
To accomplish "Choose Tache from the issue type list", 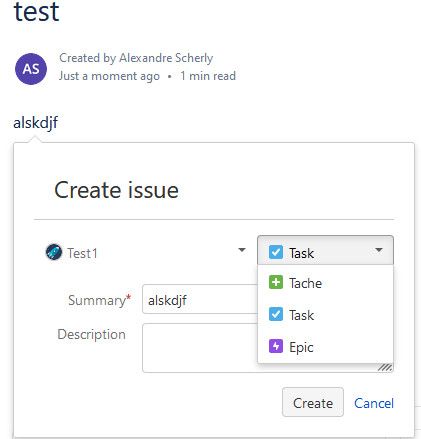I will (325, 283).
